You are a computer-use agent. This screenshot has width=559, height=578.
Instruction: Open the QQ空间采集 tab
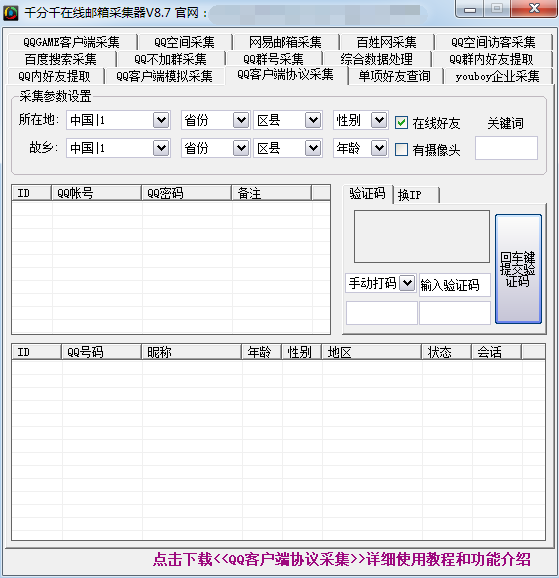point(184,42)
